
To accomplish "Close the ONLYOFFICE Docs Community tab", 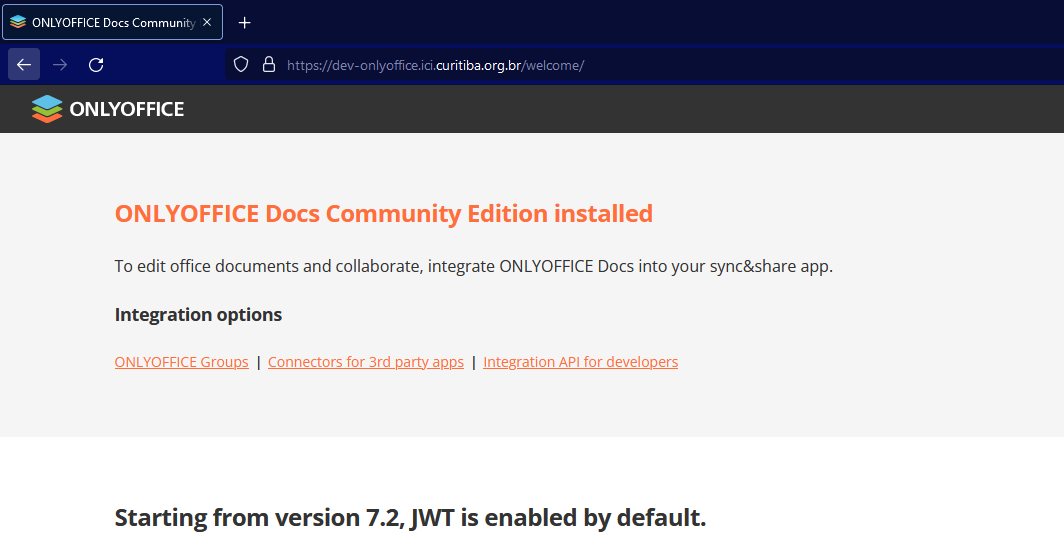I will pos(207,22).
